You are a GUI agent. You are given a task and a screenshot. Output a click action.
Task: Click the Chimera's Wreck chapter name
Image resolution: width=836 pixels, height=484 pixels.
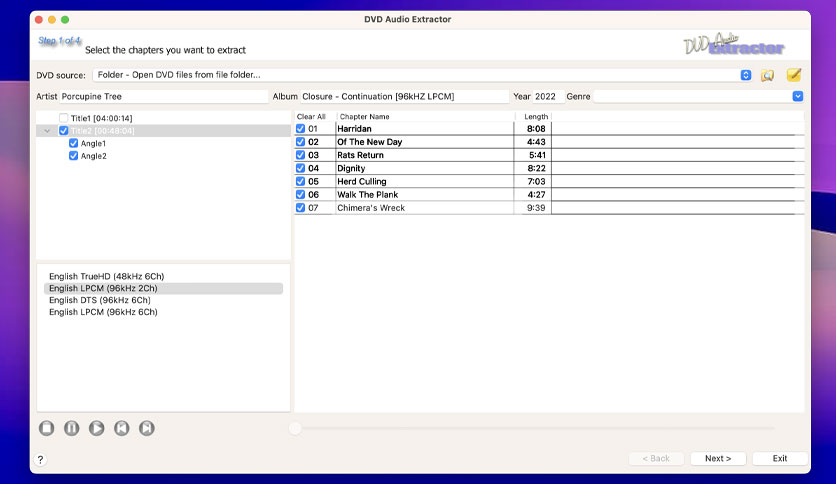[x=371, y=208]
